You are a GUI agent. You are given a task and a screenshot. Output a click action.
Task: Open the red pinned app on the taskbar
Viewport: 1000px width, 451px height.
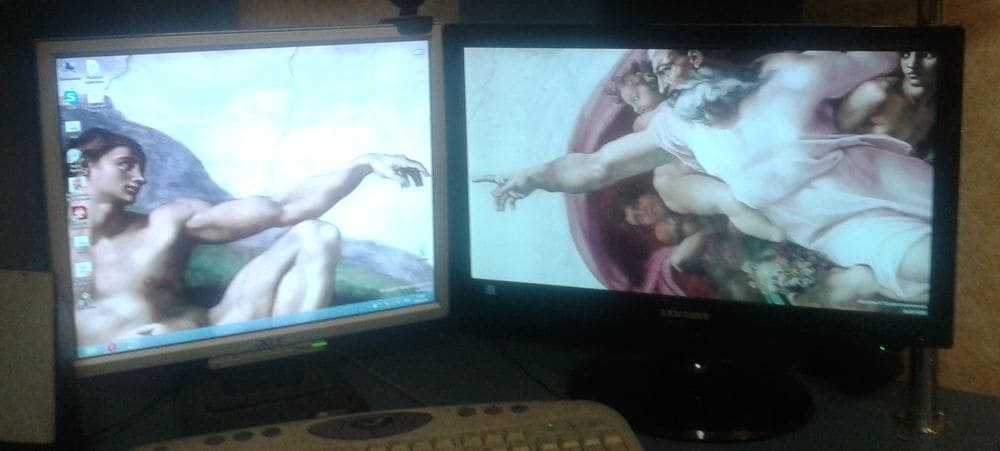112,346
